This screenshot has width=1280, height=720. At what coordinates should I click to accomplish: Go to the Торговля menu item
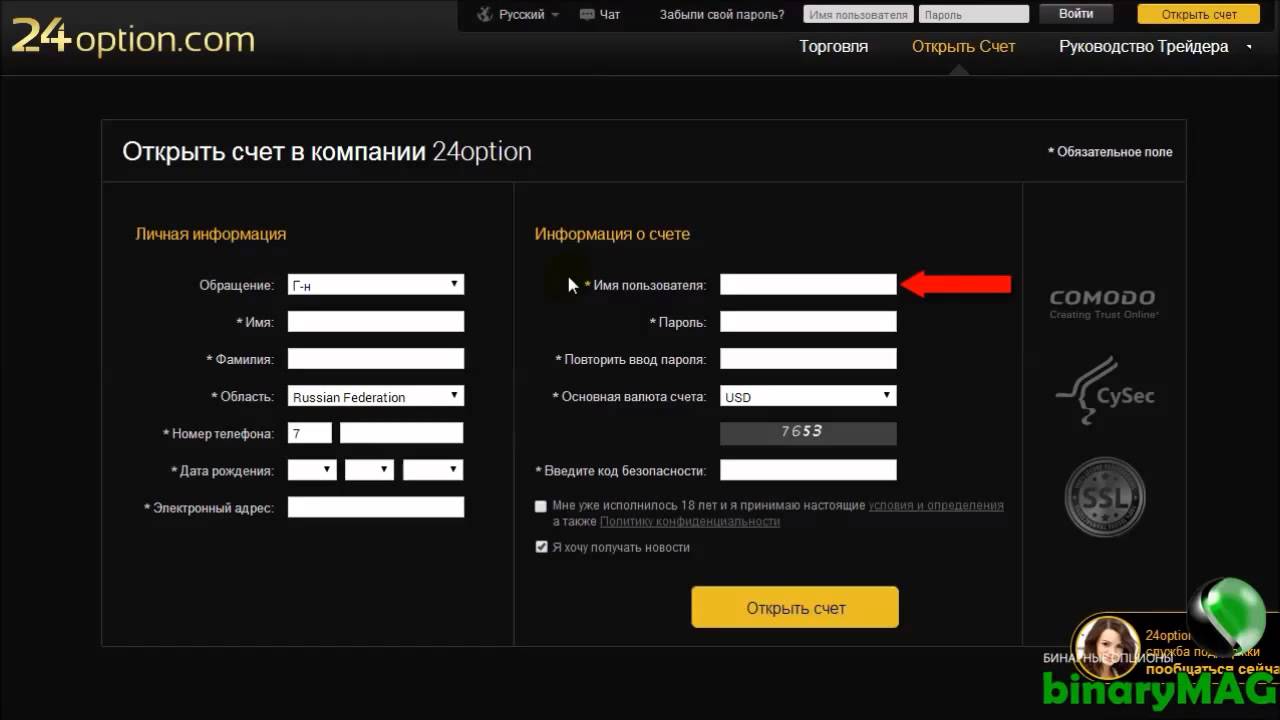833,47
